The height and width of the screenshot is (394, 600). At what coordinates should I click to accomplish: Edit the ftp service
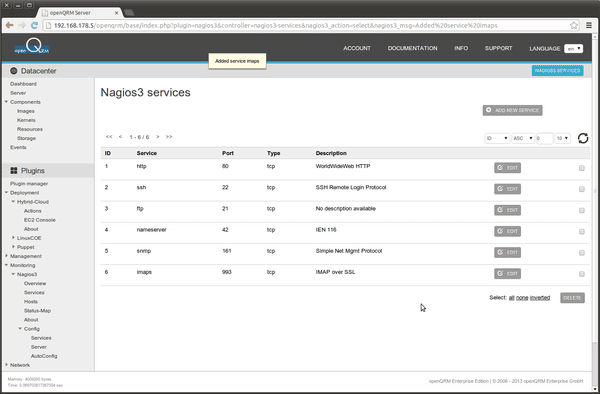507,210
